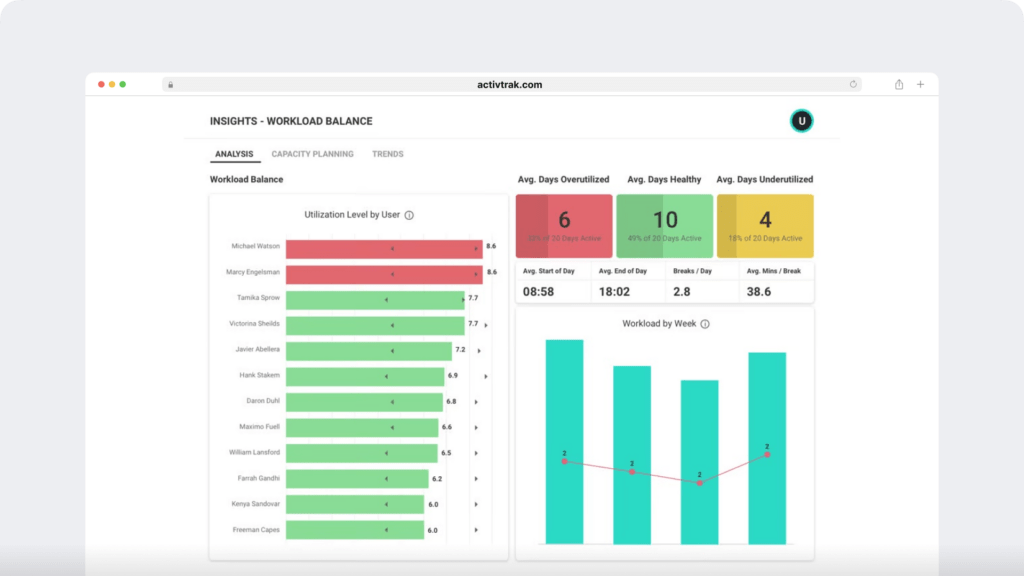Select Tamika Sprow's green utilization bar
The height and width of the screenshot is (576, 1024).
[375, 300]
